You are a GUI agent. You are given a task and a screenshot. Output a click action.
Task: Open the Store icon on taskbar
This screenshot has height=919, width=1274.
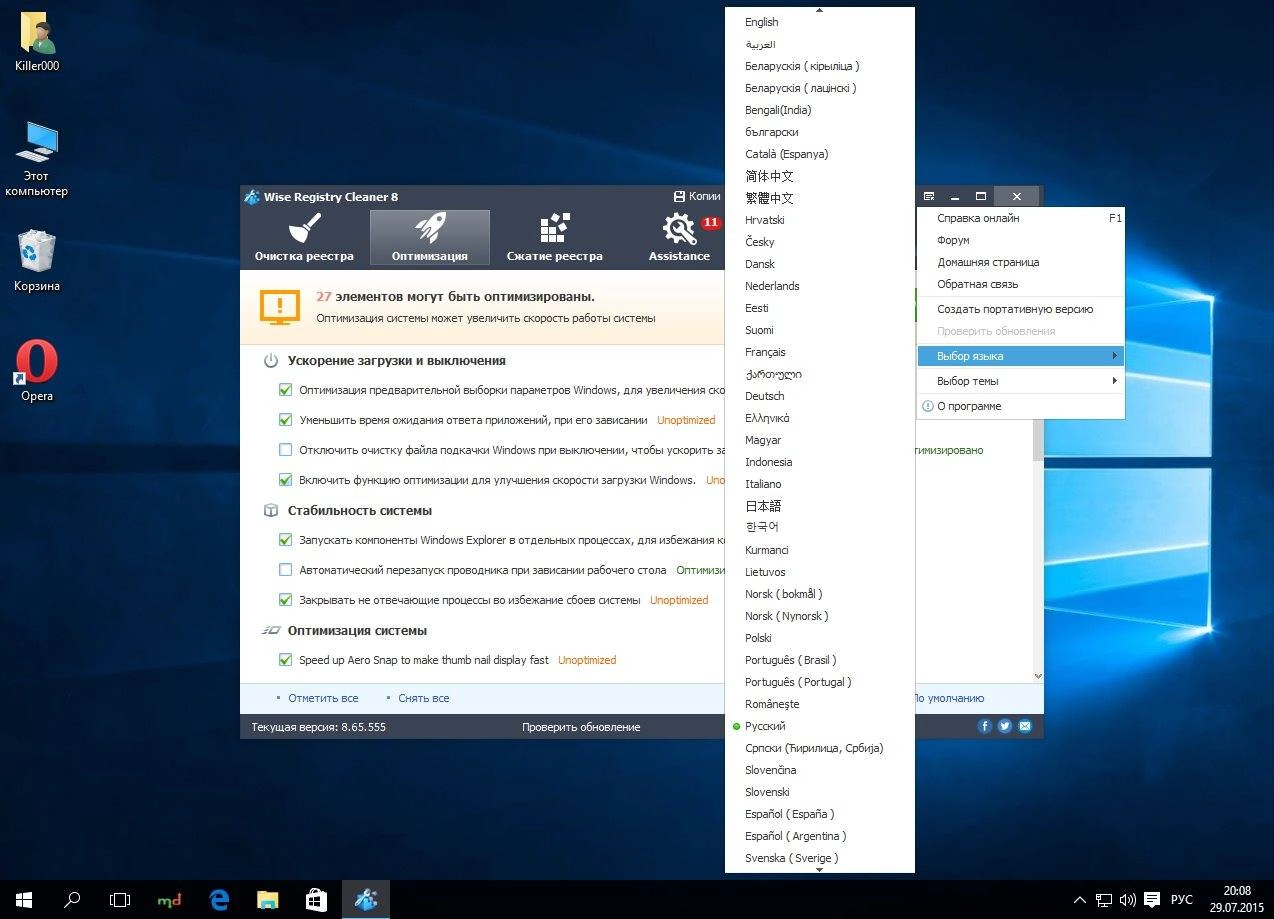pos(316,900)
